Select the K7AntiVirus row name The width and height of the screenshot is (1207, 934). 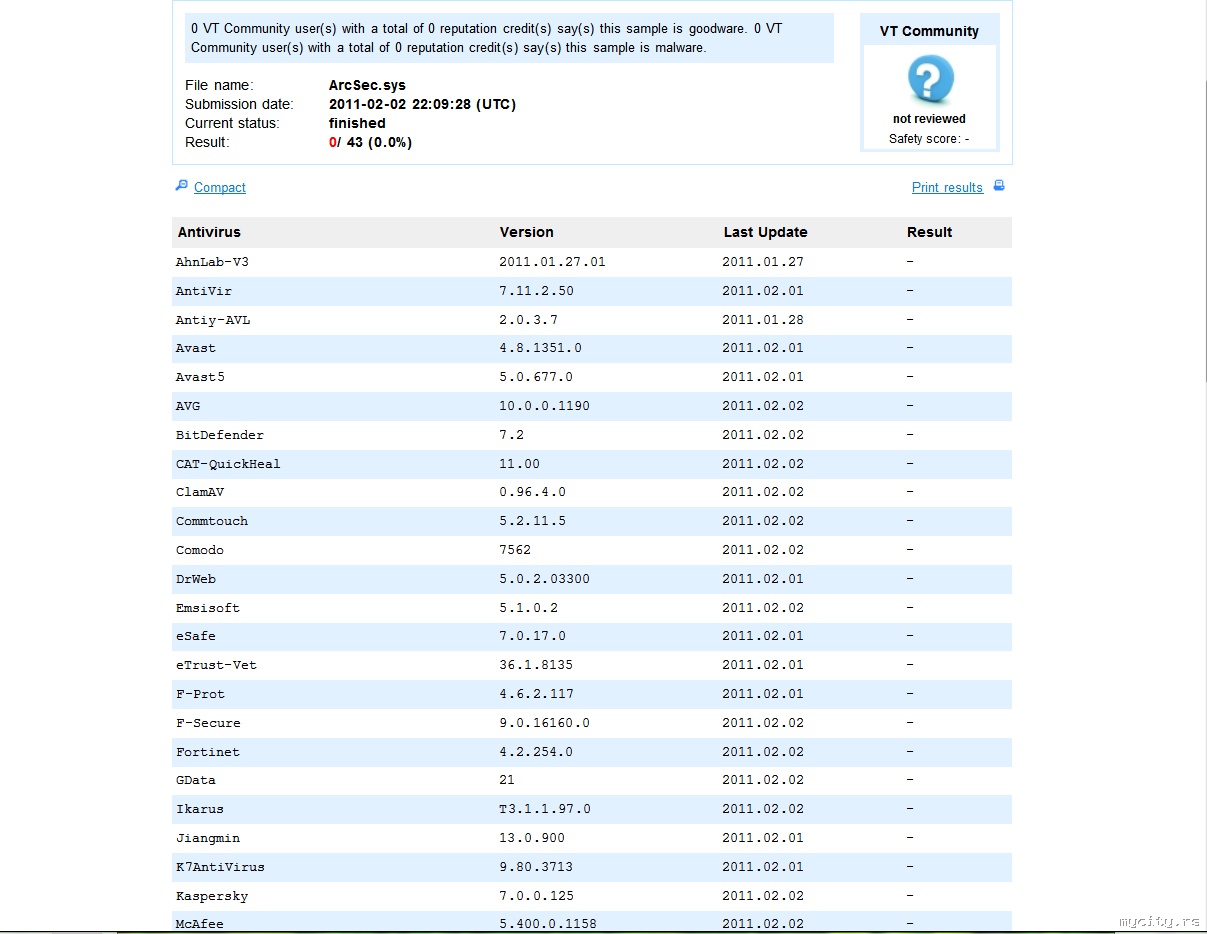coord(220,867)
